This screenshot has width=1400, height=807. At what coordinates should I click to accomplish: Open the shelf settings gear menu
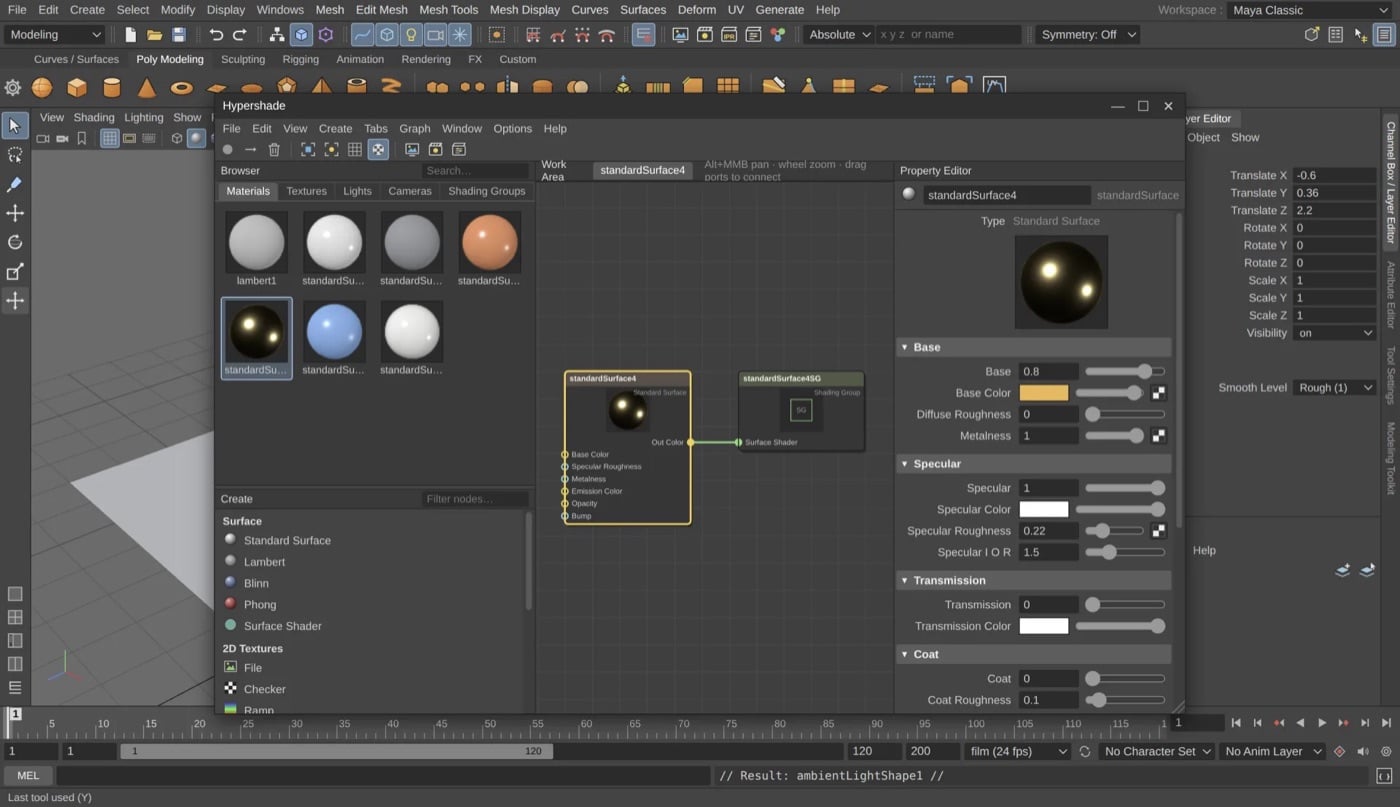tap(12, 87)
